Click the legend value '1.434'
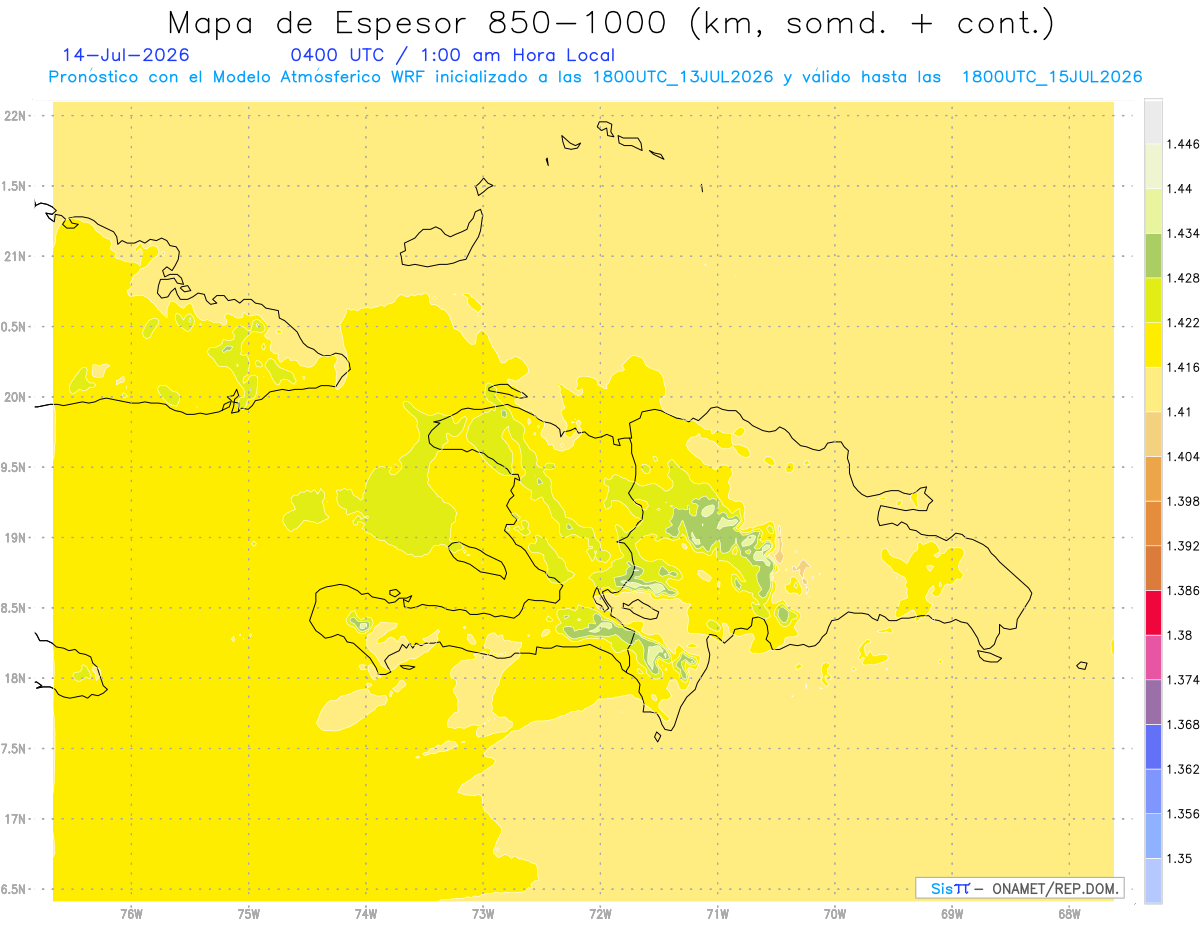The width and height of the screenshot is (1200, 927). pos(1183,233)
